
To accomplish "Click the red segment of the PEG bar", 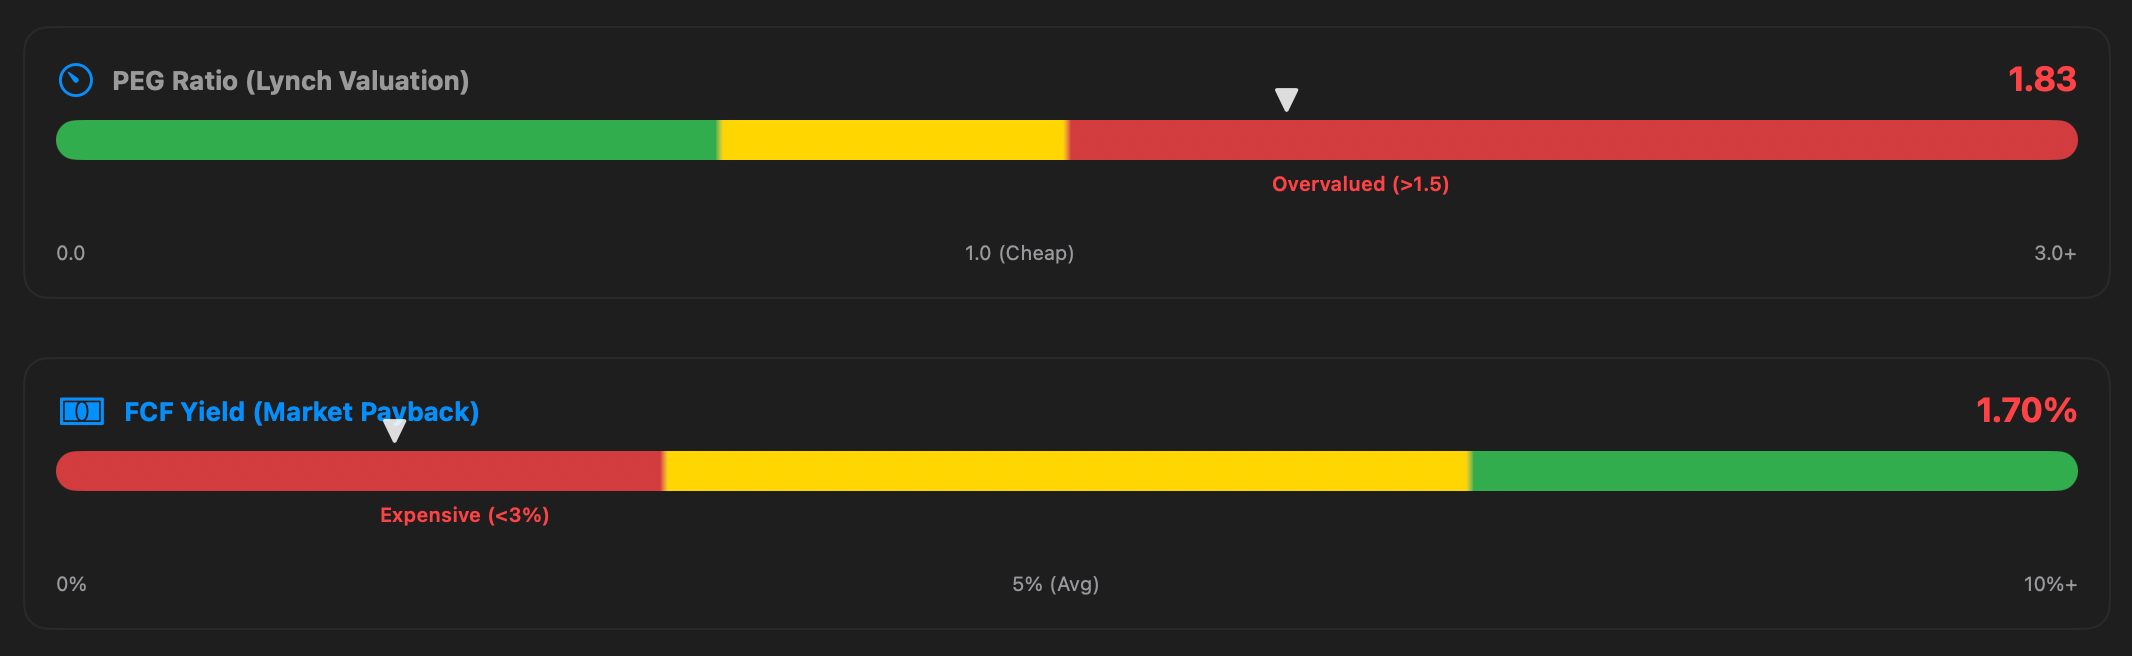I will click(1572, 140).
